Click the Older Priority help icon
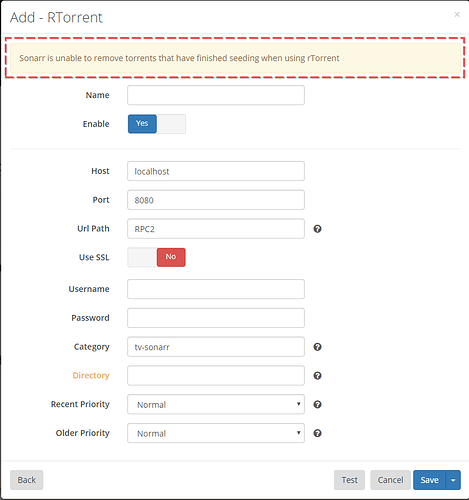Screen dimensions: 469x500 [317, 433]
